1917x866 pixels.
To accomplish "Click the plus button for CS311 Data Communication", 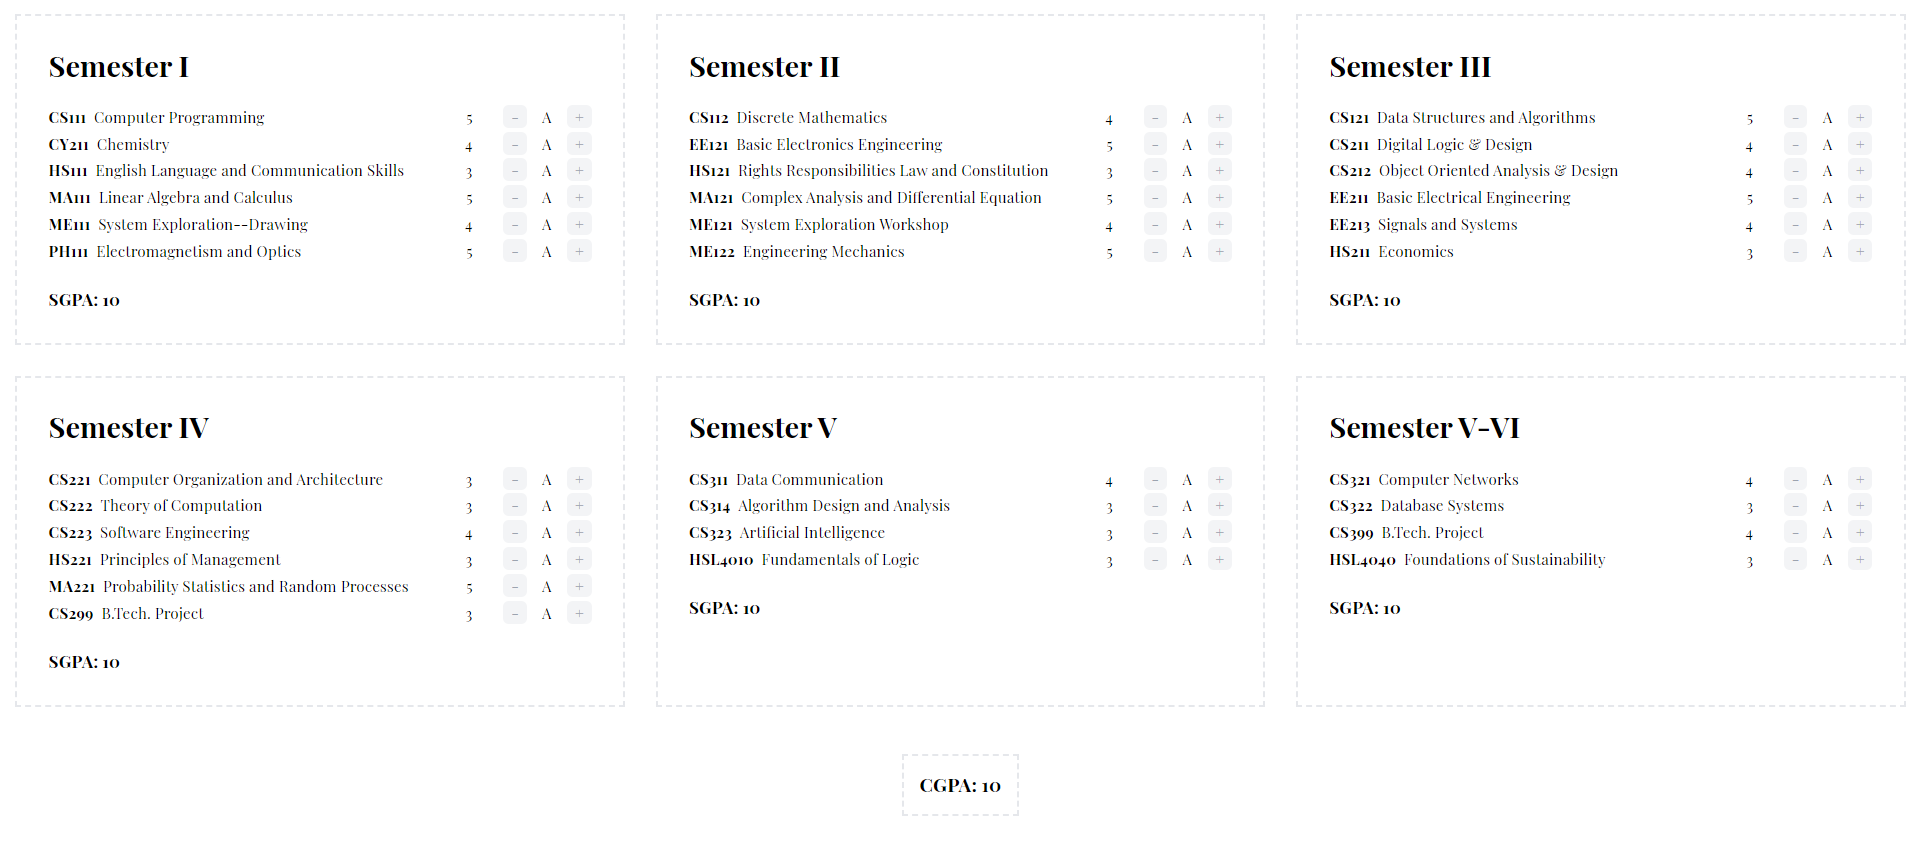I will tap(1219, 479).
